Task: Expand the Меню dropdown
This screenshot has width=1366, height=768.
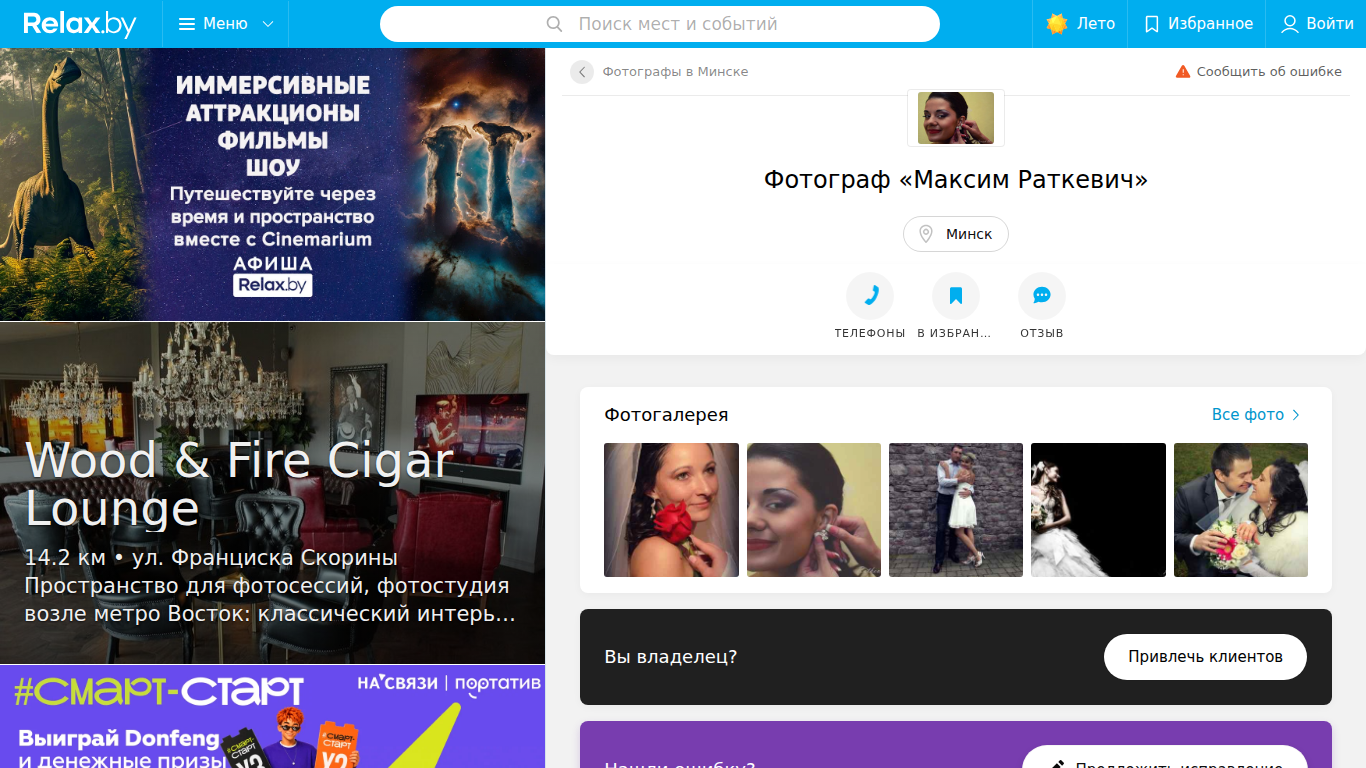Action: coord(226,24)
